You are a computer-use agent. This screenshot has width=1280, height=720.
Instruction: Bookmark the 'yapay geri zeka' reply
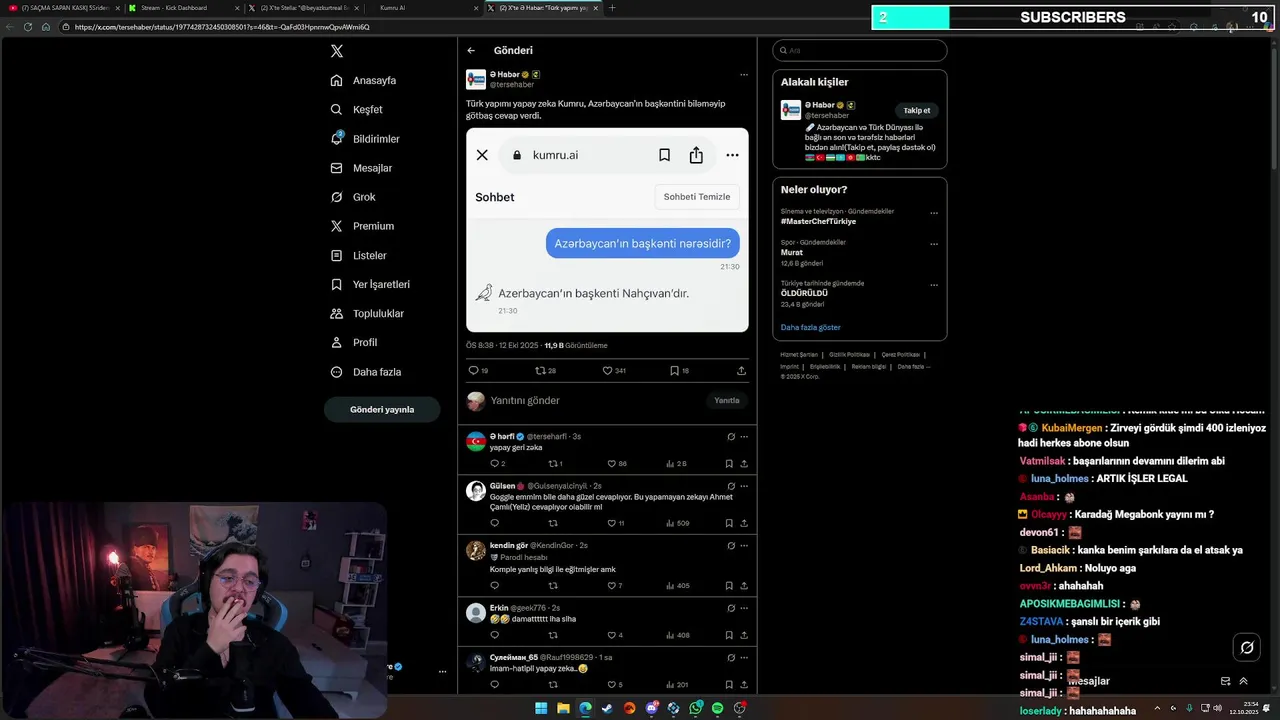[x=729, y=464]
